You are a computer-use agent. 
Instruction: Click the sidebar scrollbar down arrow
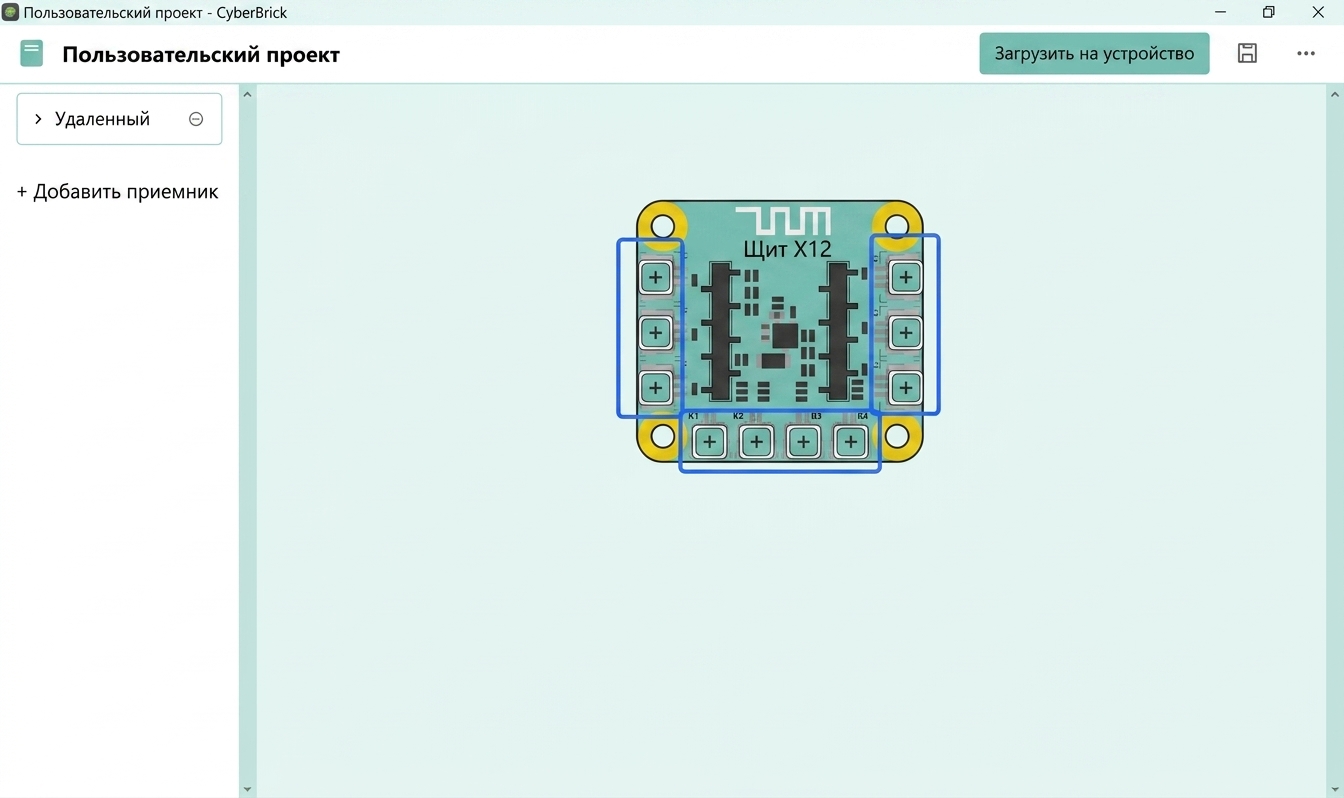pos(248,789)
